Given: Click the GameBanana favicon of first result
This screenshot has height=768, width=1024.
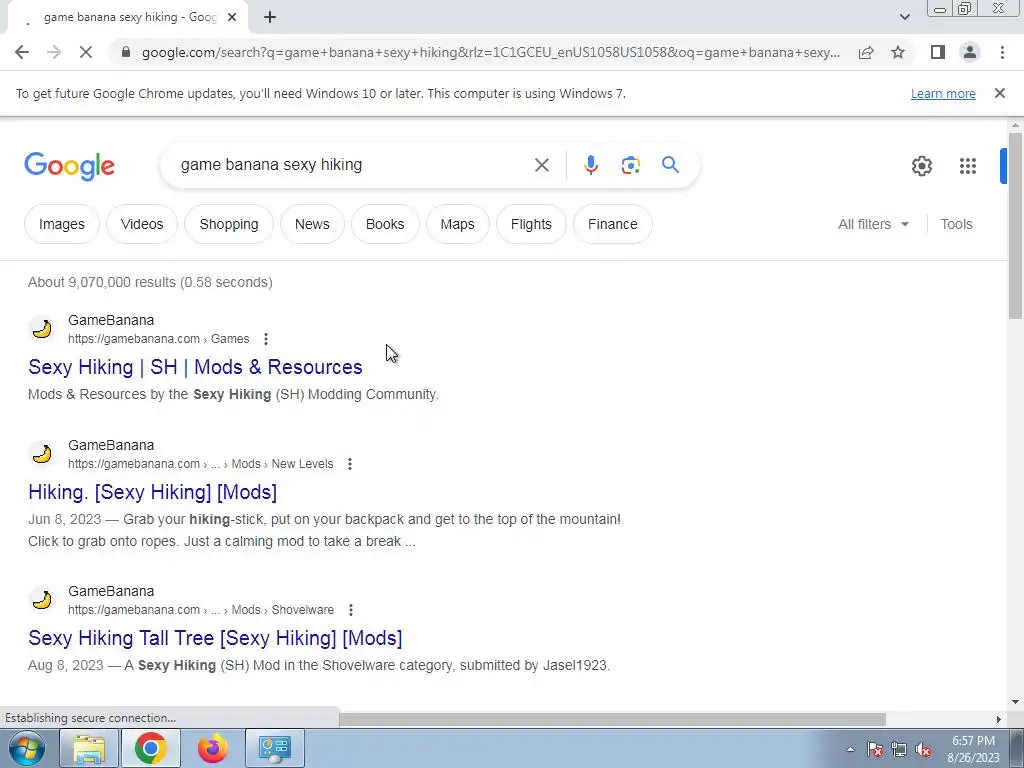Looking at the screenshot, I should tap(42, 328).
